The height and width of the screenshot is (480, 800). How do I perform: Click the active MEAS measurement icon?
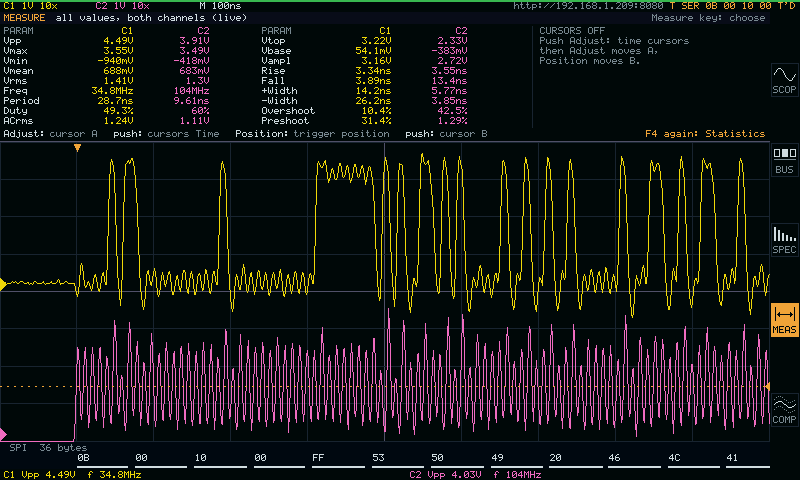pyautogui.click(x=784, y=320)
